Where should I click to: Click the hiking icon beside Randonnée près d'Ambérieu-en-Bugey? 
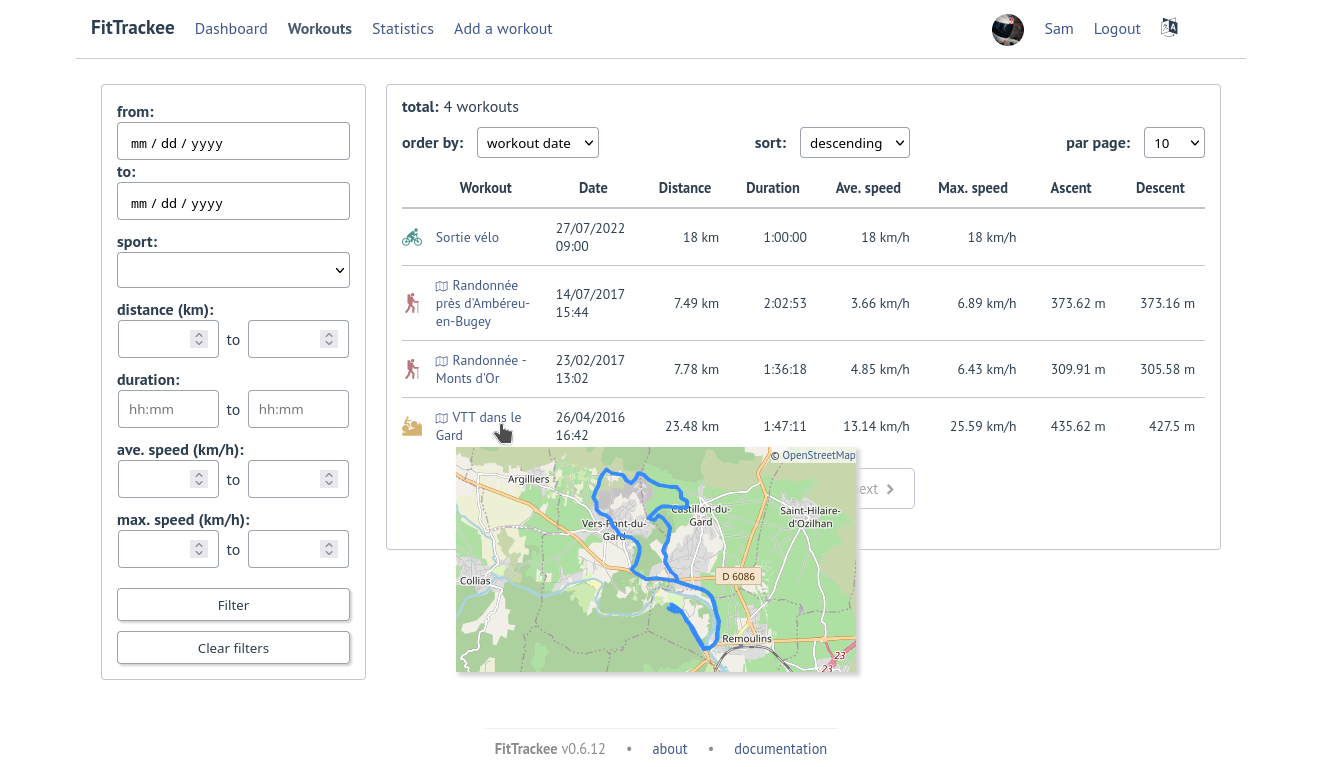tap(412, 303)
